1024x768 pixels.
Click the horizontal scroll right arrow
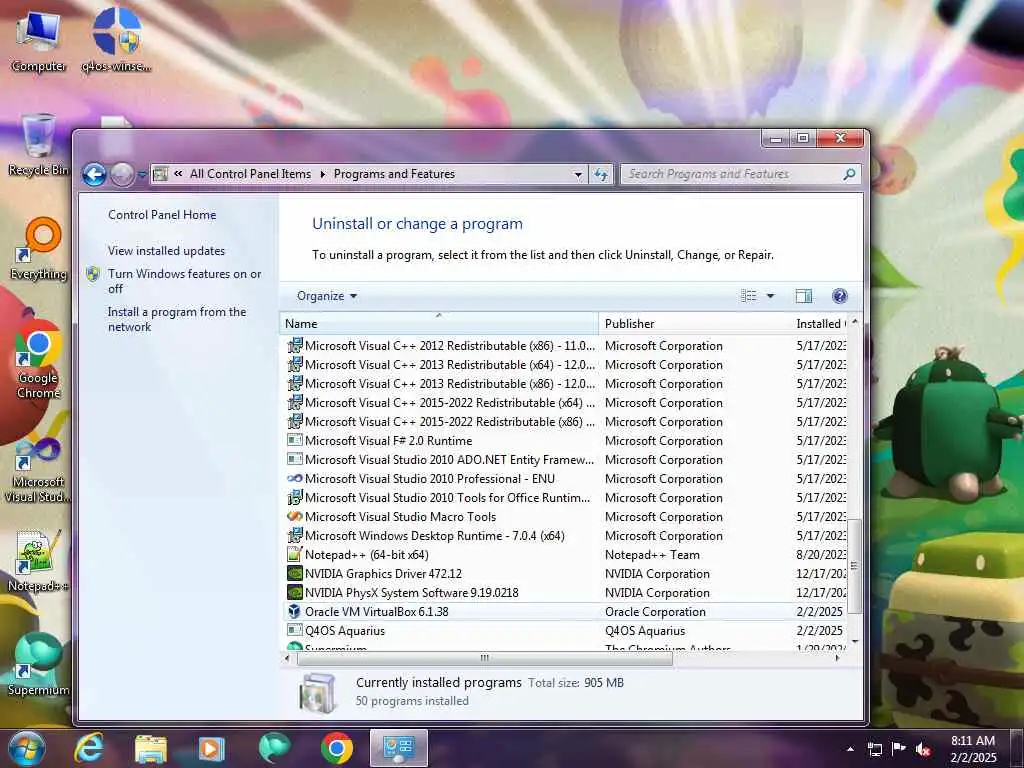(x=837, y=658)
